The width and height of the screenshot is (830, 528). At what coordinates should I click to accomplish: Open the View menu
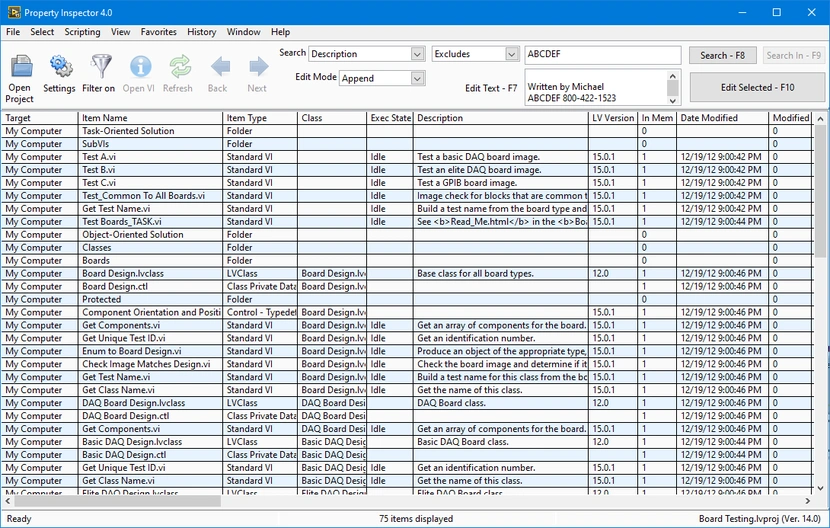[x=120, y=32]
